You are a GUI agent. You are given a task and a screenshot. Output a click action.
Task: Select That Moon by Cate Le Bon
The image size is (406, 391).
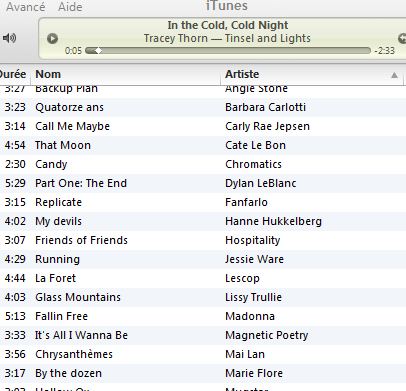[203, 145]
